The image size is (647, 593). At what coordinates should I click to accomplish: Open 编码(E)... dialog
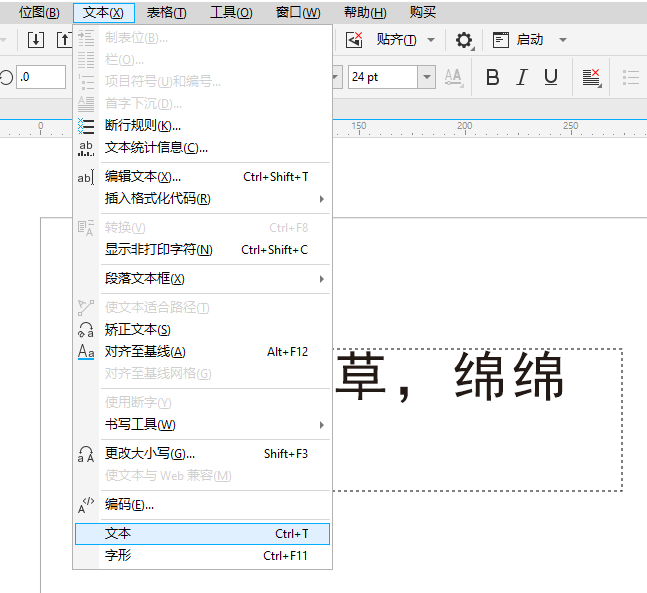pos(203,505)
